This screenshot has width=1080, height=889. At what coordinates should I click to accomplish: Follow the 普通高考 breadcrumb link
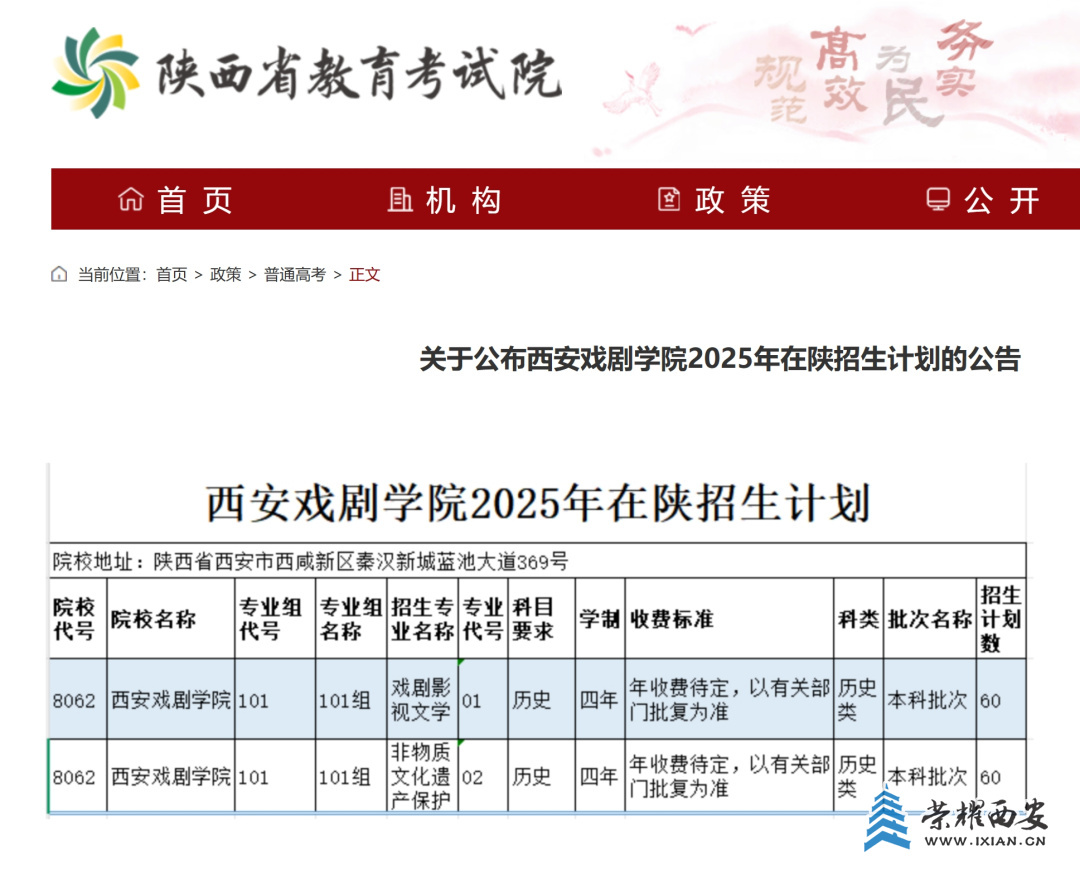coord(295,275)
